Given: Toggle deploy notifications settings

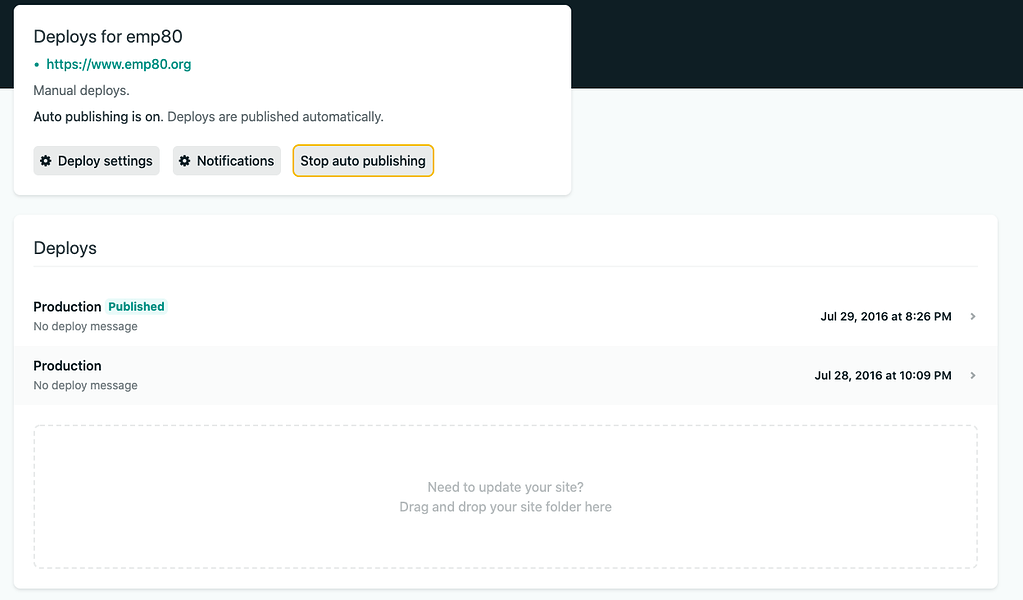Looking at the screenshot, I should (x=226, y=160).
